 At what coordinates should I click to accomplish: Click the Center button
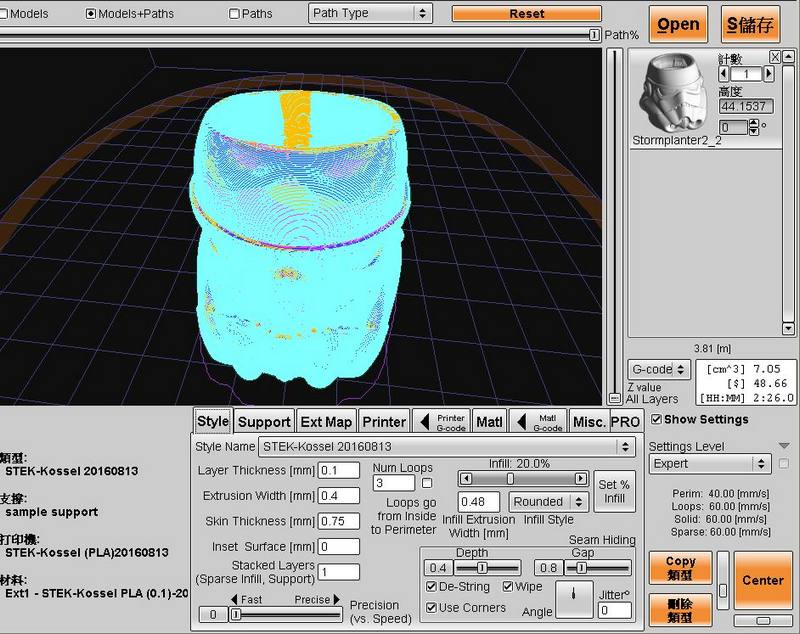pos(763,580)
